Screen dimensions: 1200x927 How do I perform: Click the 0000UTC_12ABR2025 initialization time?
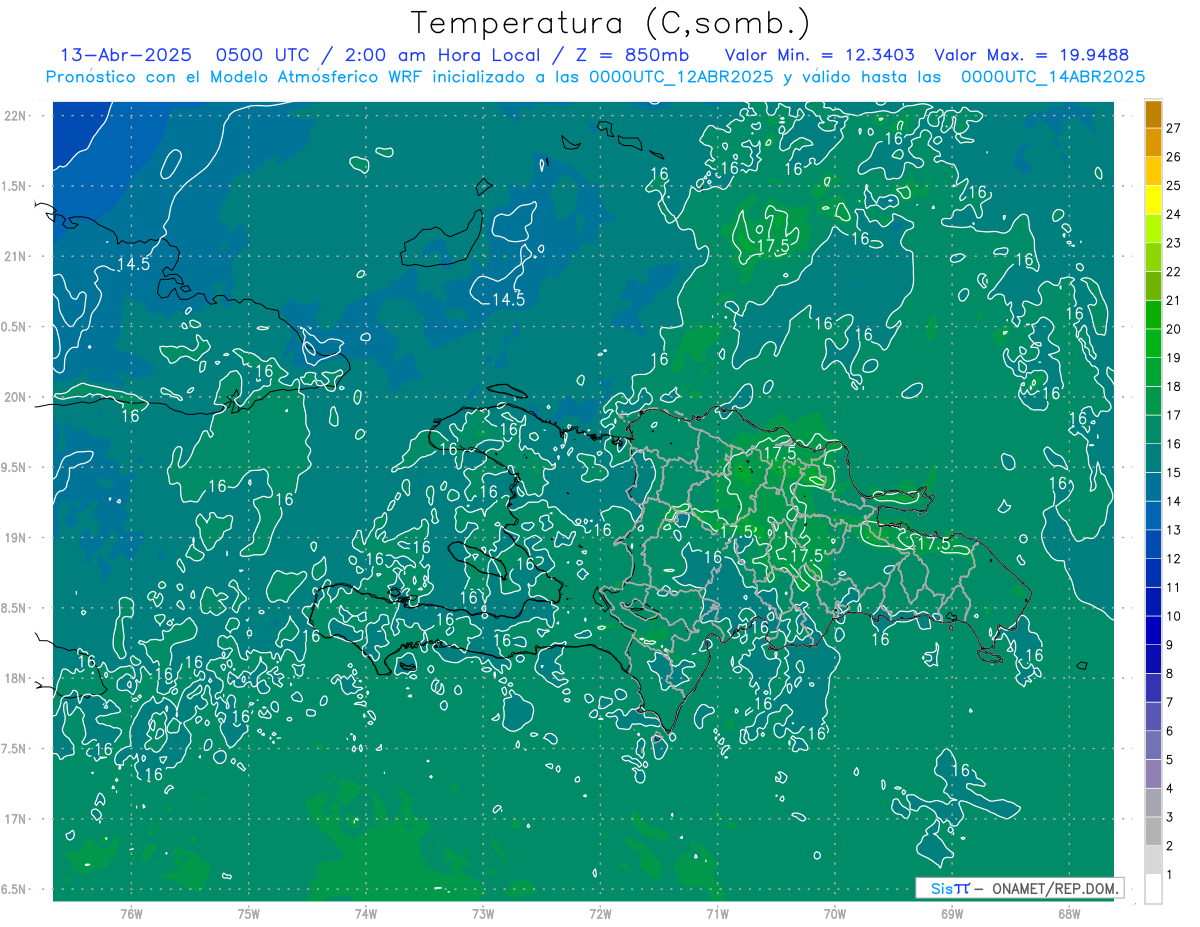(681, 76)
